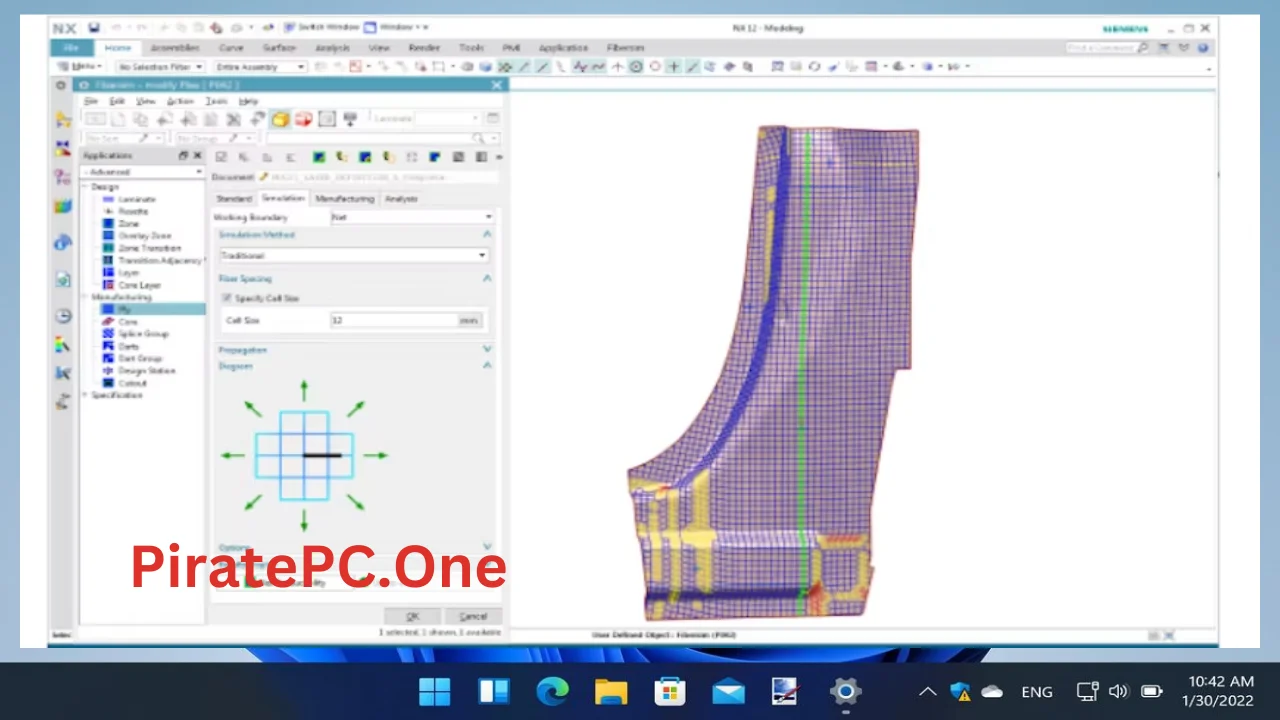Screen dimensions: 1280x720
Task: Click the pencil icon beside Document field
Action: (x=263, y=177)
